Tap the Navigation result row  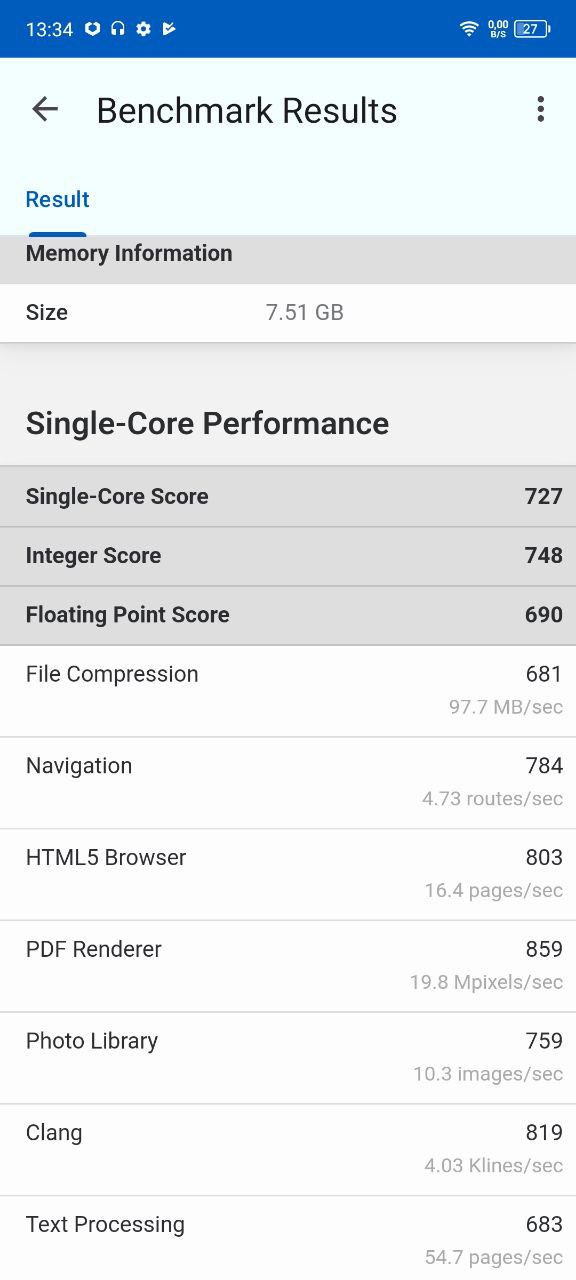coord(288,783)
